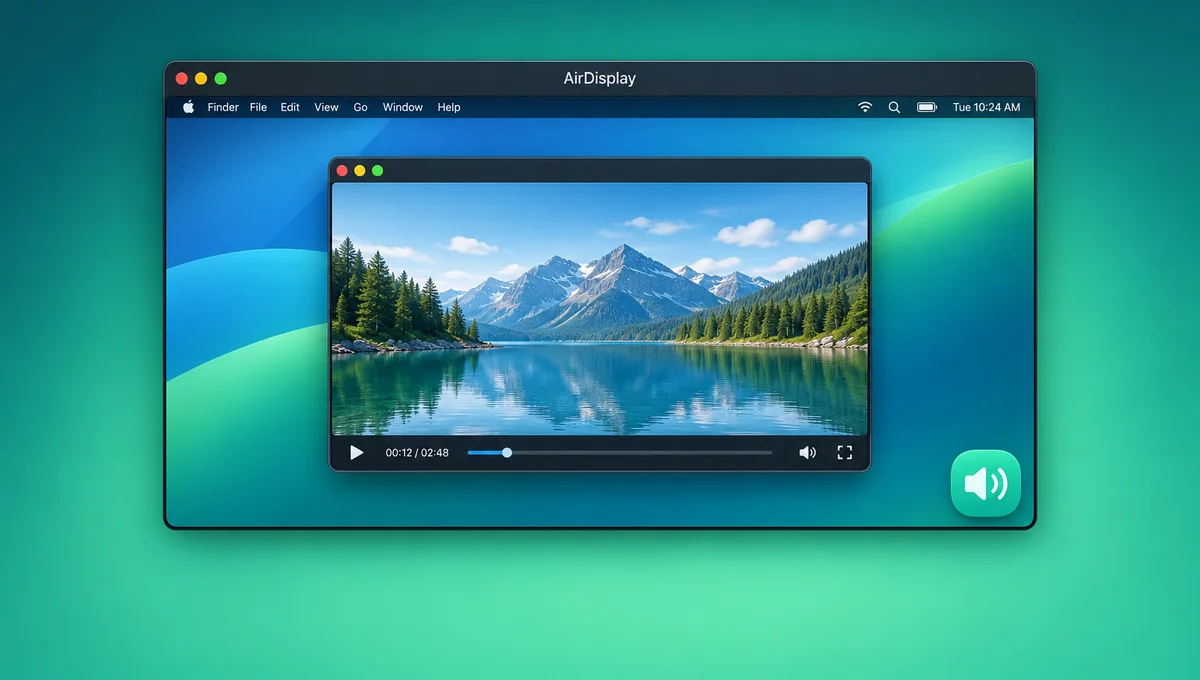Click the AirDisplay window title
Viewport: 1200px width, 680px height.
pyautogui.click(x=599, y=78)
